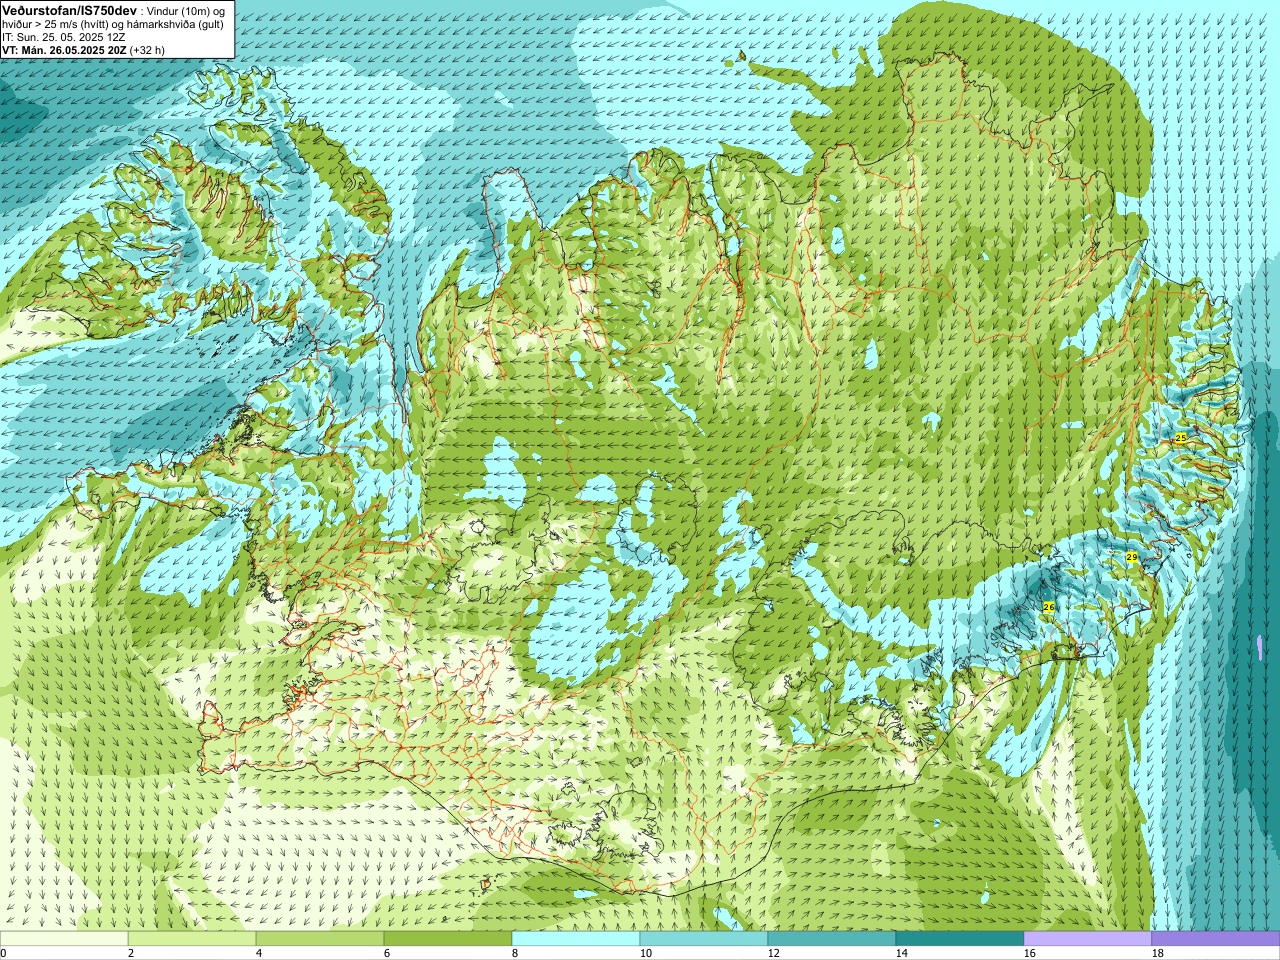The height and width of the screenshot is (960, 1280).
Task: Click the legend tick number 18
Action: pyautogui.click(x=1158, y=954)
